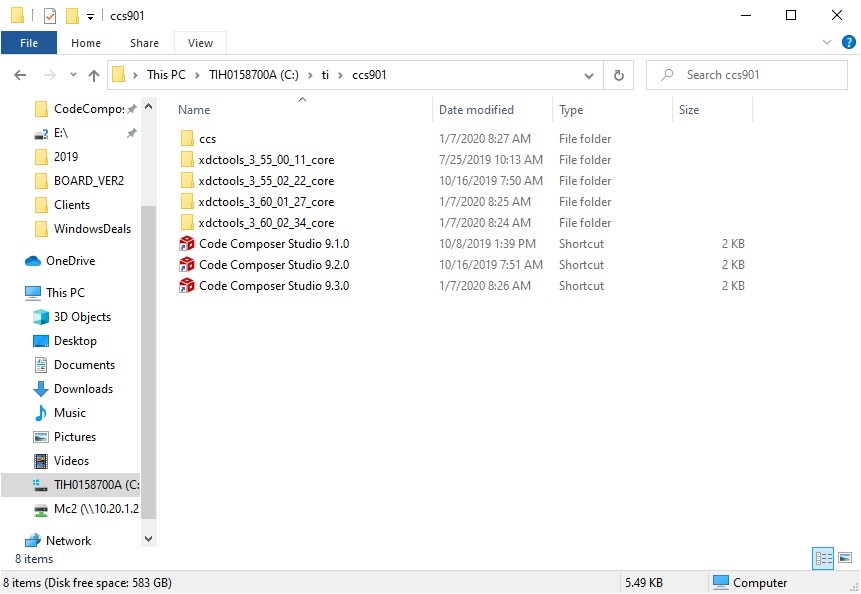Select TIH0158700A (C:) drive in sidebar
This screenshot has width=861, height=594.
click(x=71, y=485)
